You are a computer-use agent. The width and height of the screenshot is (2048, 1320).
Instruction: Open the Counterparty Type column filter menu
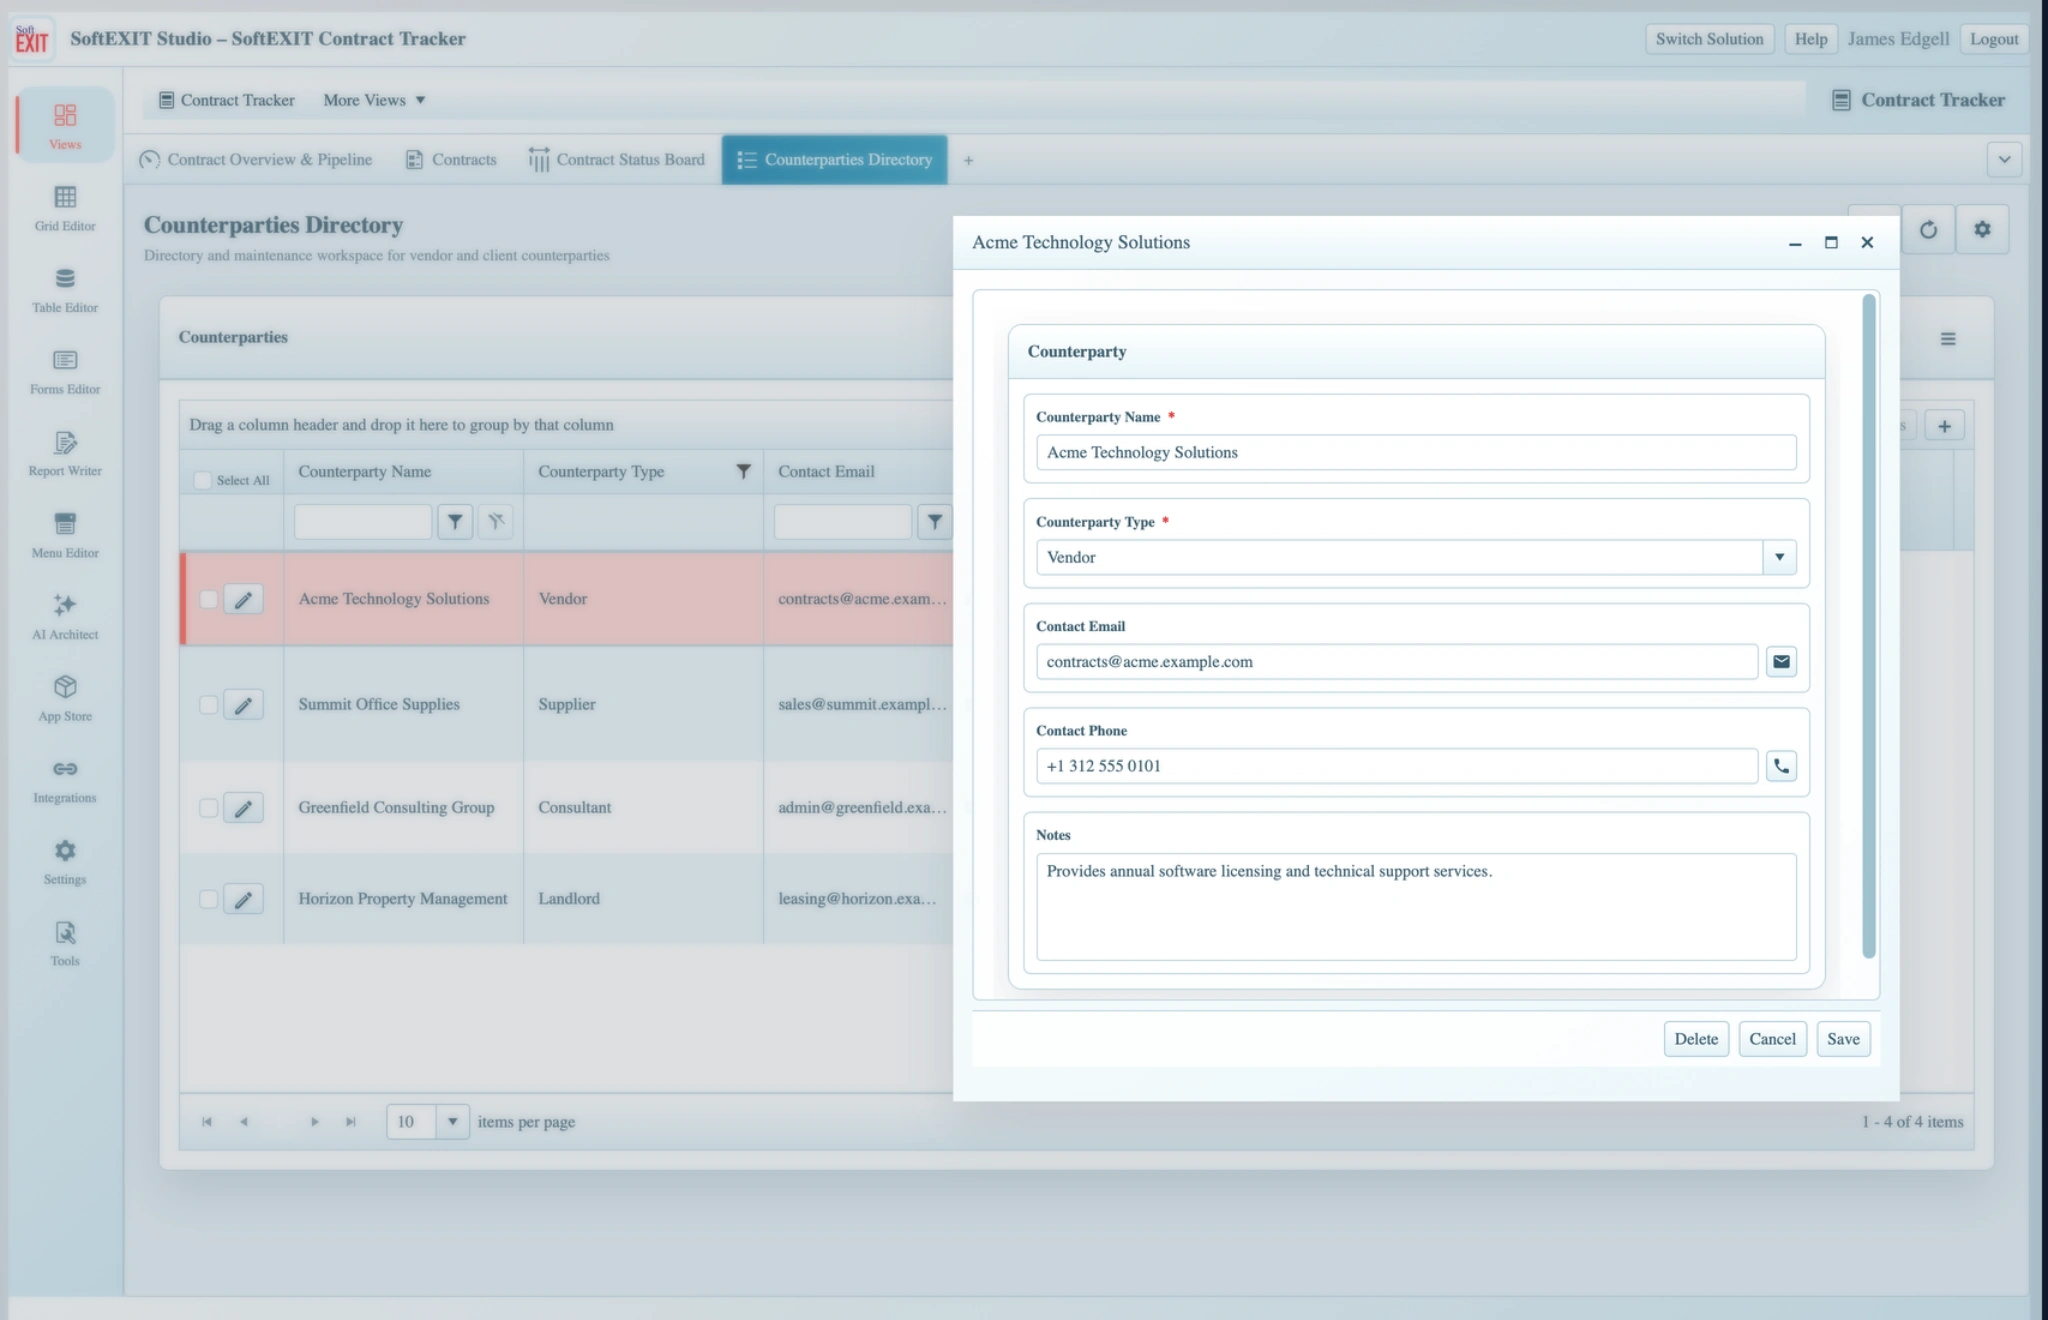(x=743, y=472)
